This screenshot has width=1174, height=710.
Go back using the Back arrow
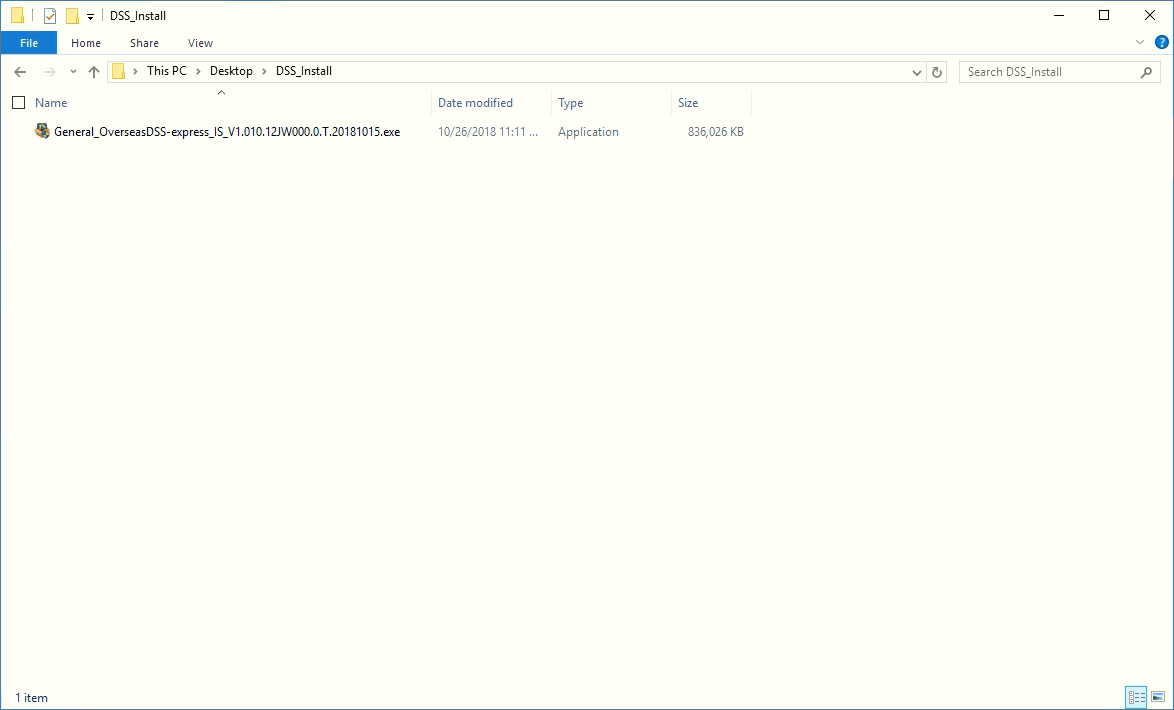click(x=20, y=72)
